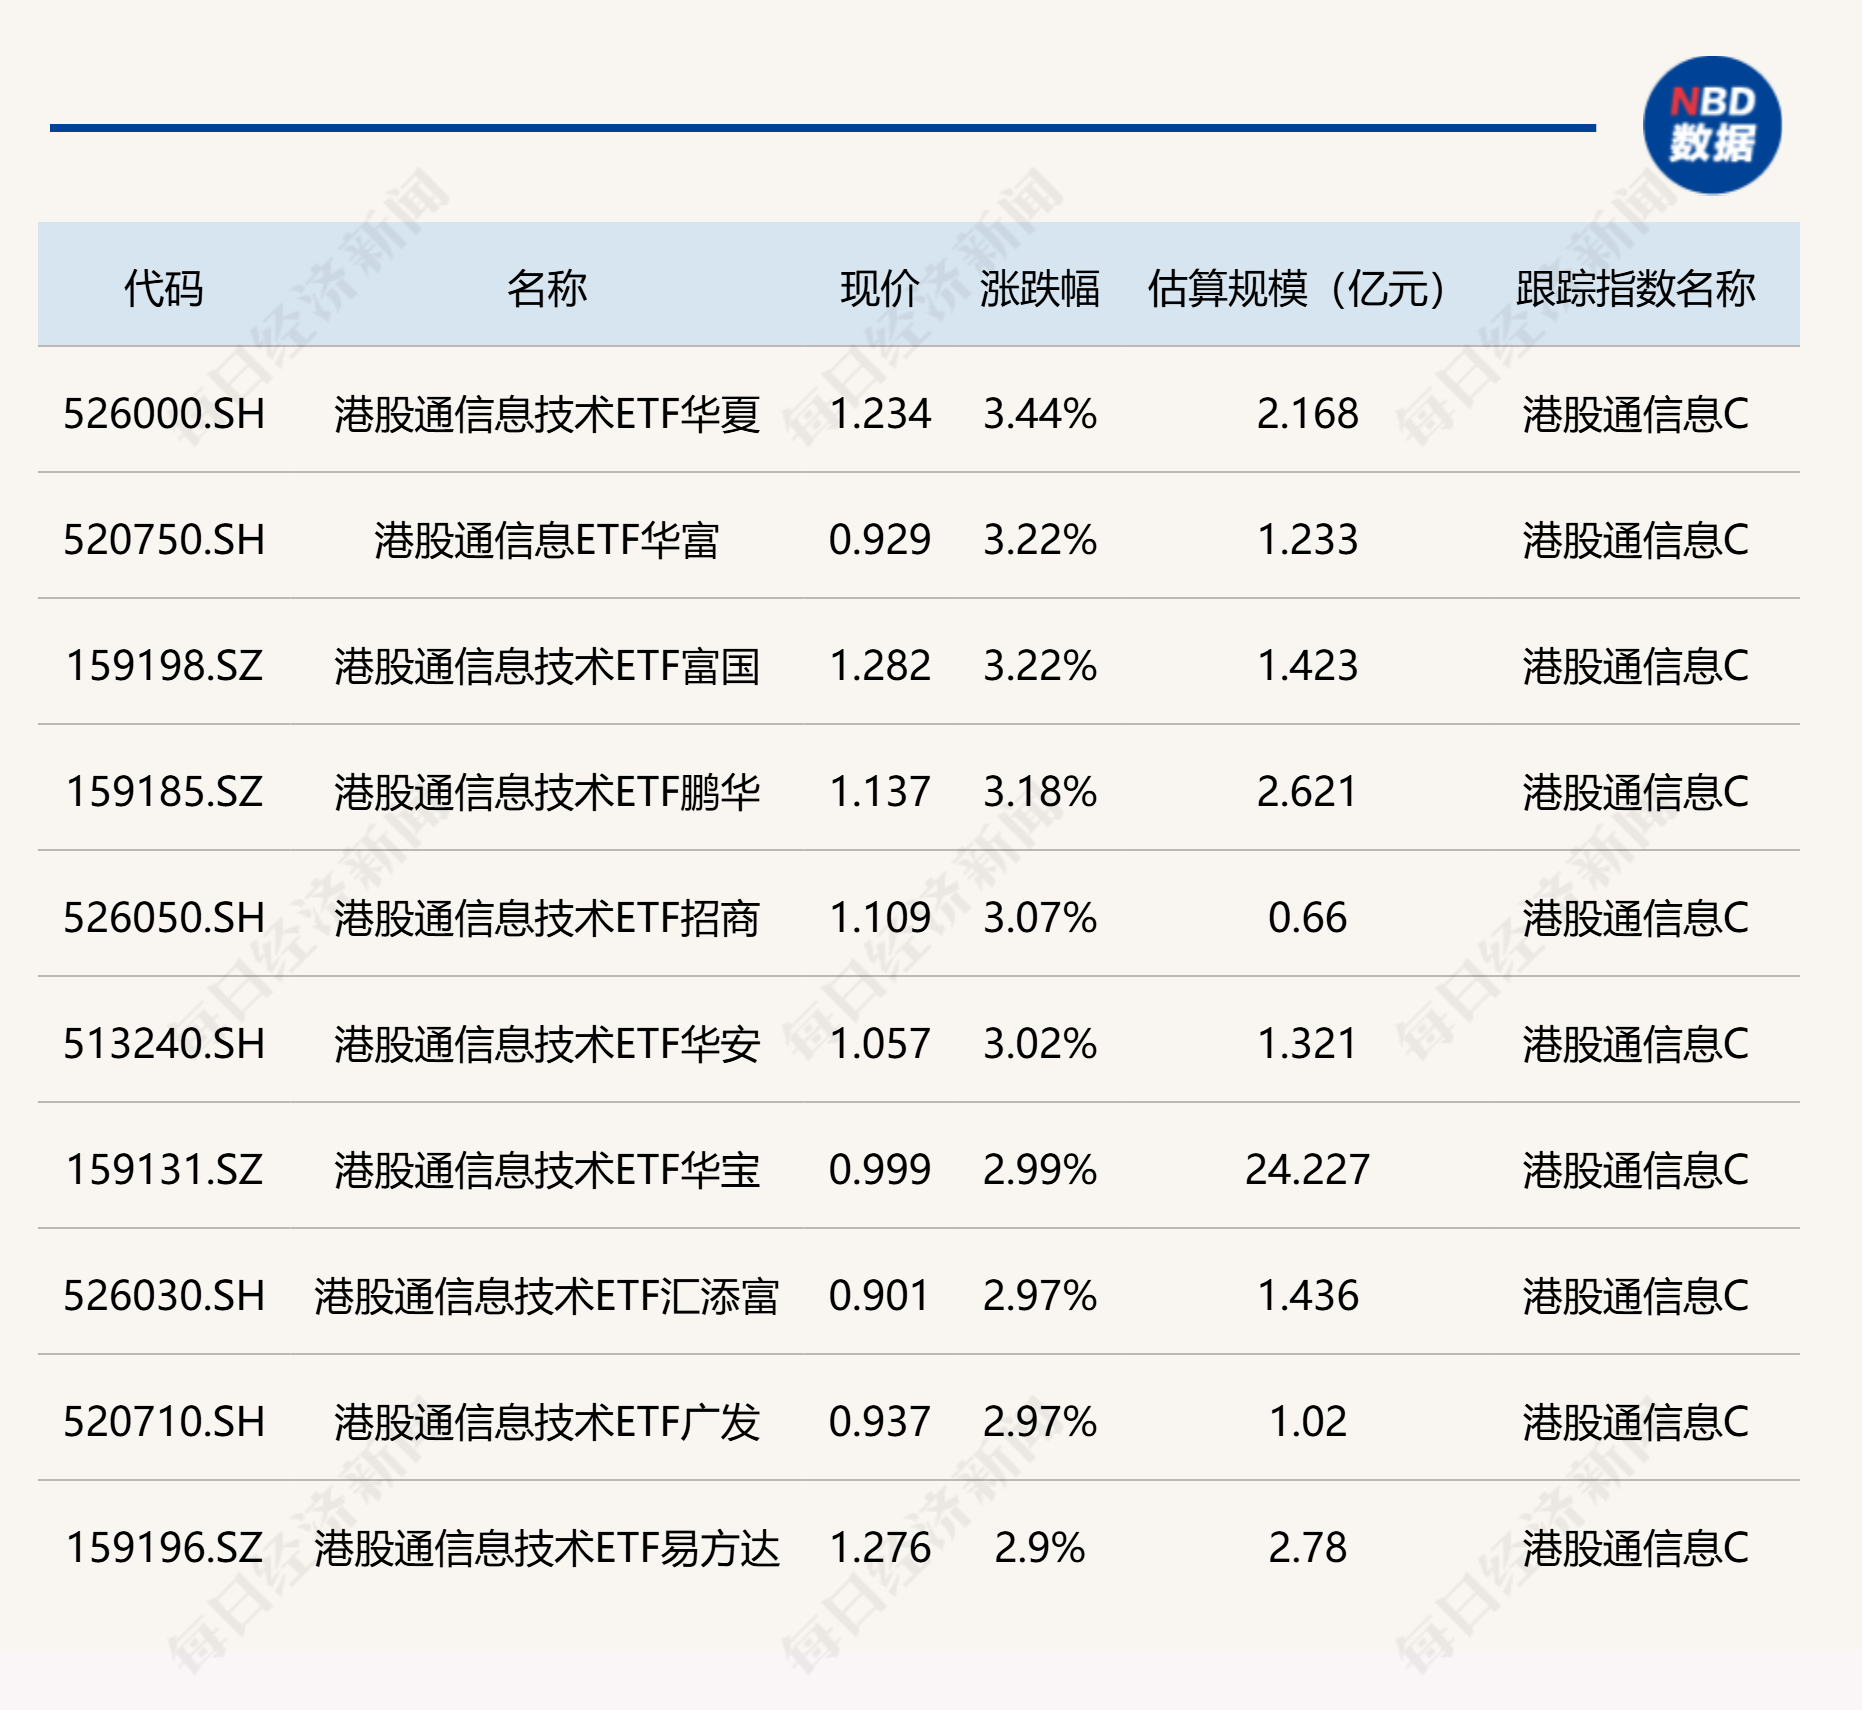The image size is (1862, 1710).
Task: Click the NBD数据 logo badge
Action: (1712, 125)
